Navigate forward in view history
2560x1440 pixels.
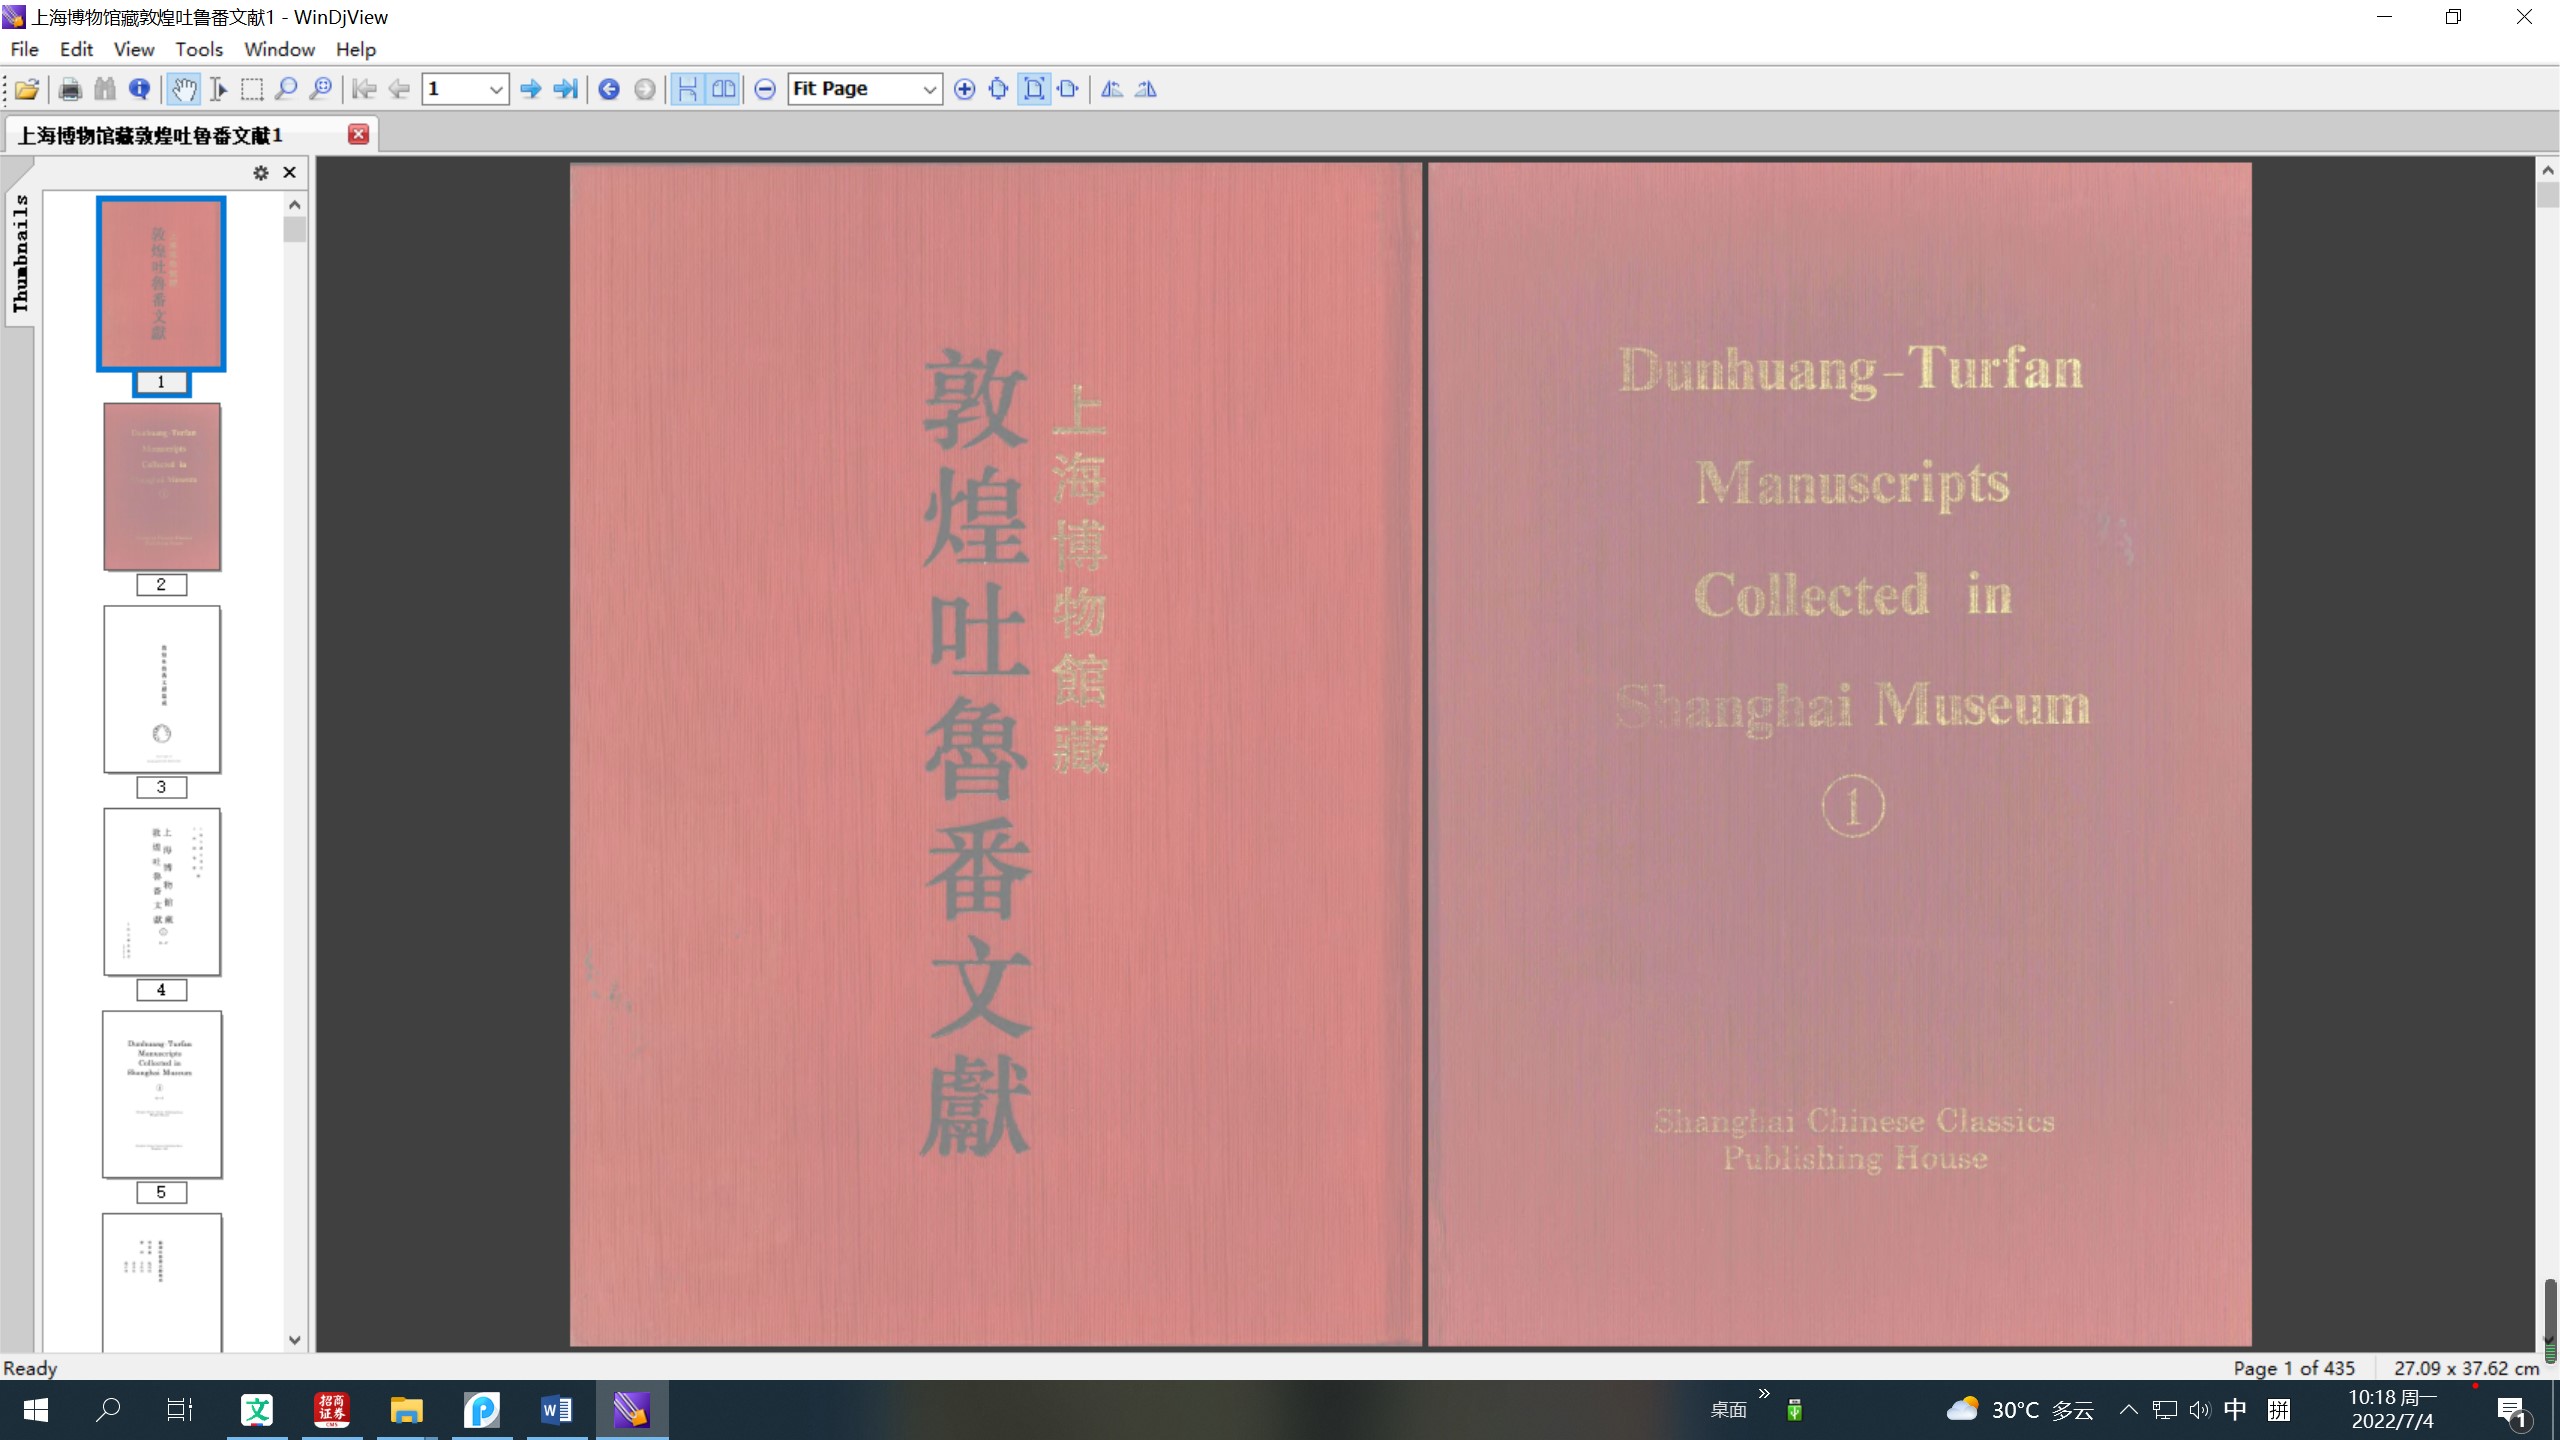[645, 89]
